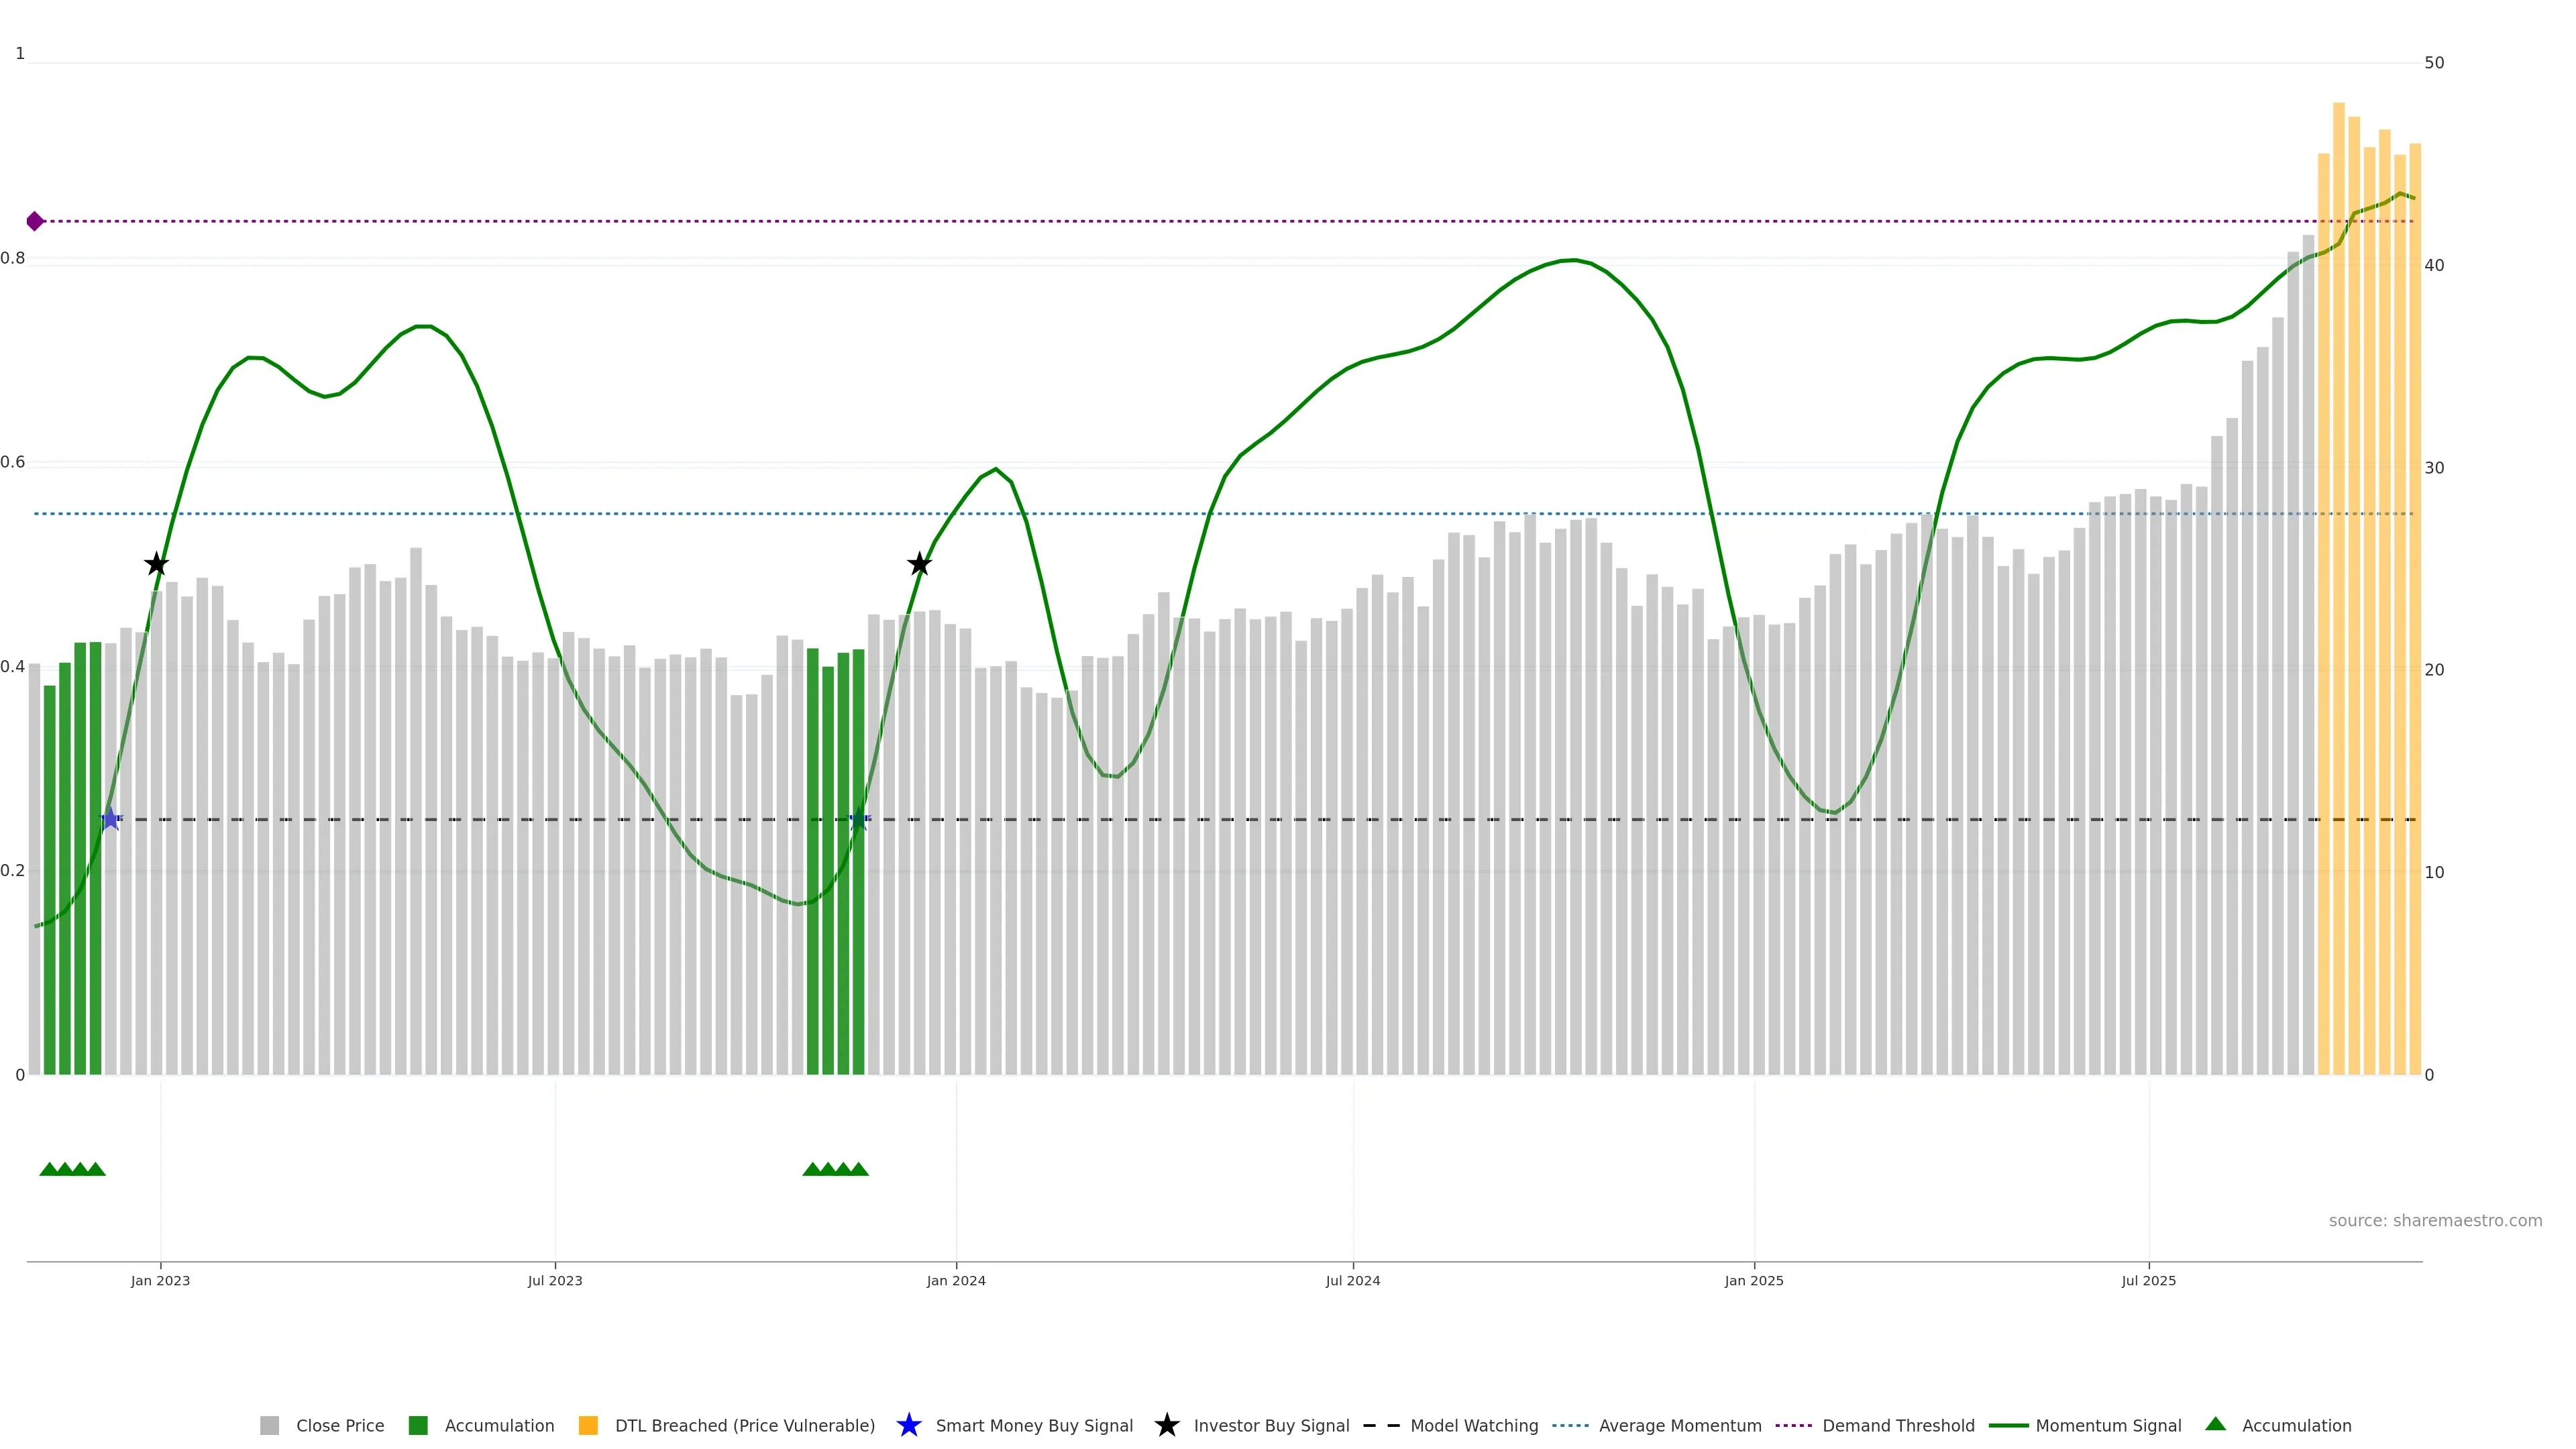Click the Jan 2025 axis label

[1753, 1280]
